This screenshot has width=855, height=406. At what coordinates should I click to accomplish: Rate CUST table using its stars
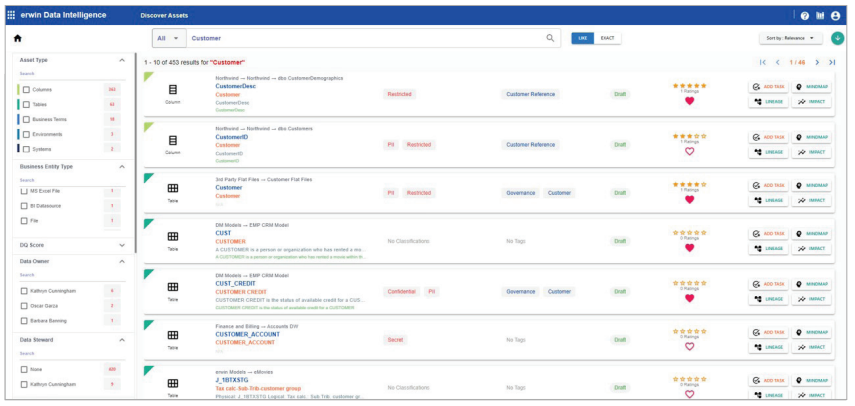tap(689, 233)
